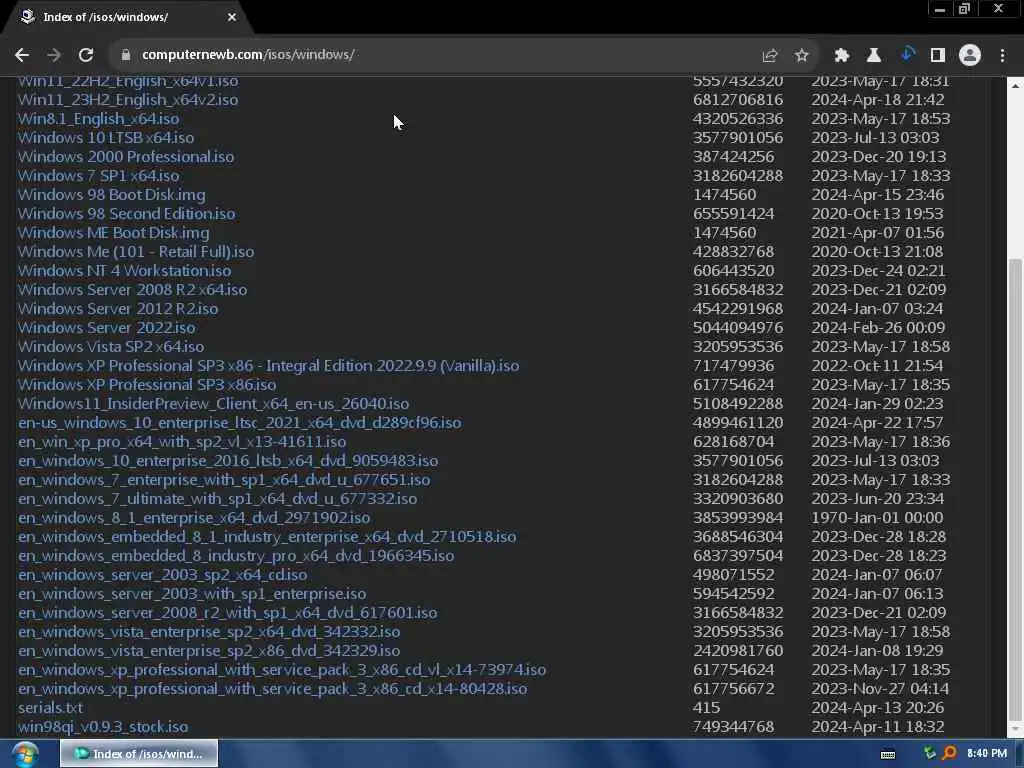Close the Index of /isos/windows/ tab

pyautogui.click(x=232, y=17)
